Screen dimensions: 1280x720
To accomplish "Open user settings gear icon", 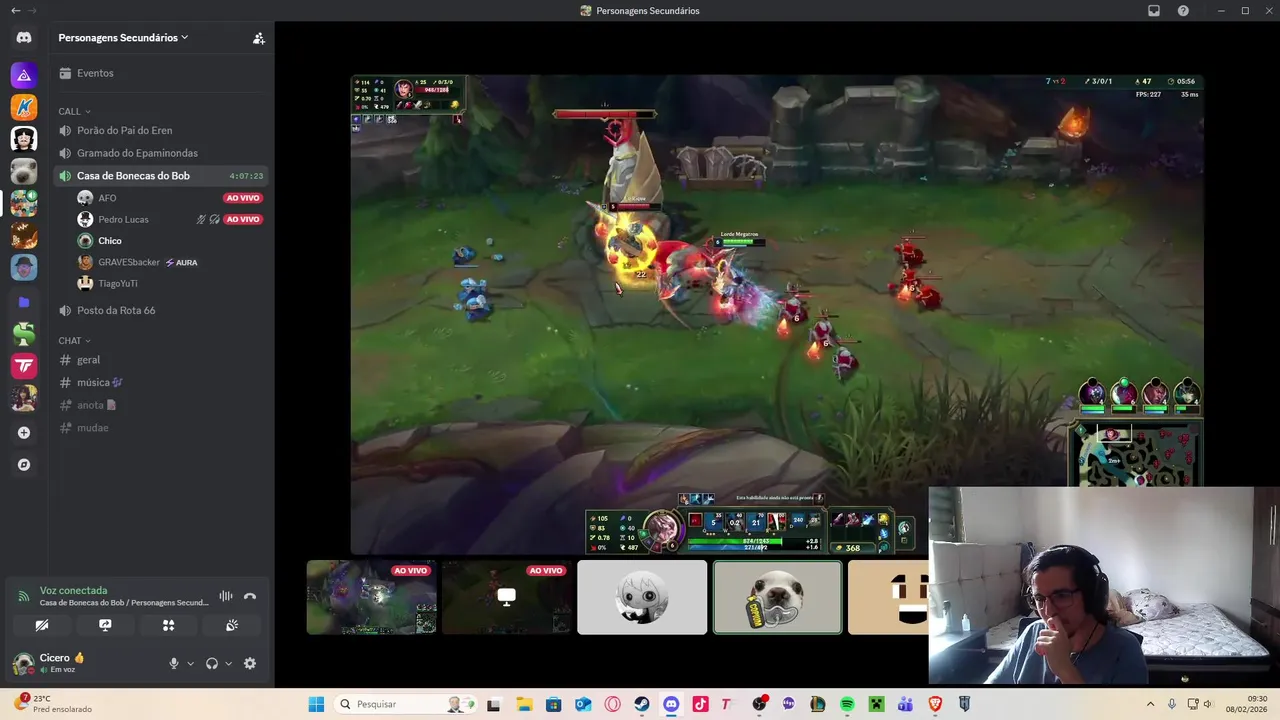I will [250, 663].
